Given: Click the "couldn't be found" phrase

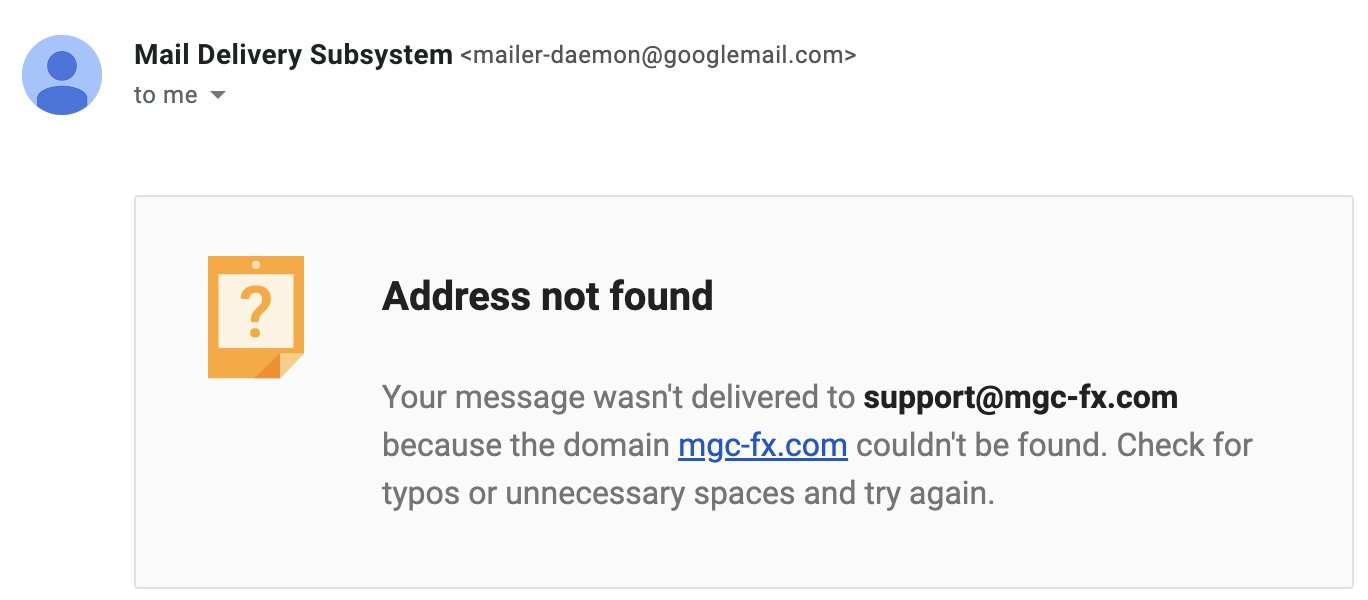Looking at the screenshot, I should coord(980,445).
